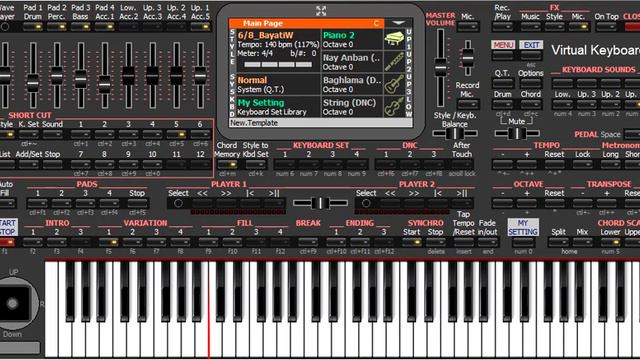Toggle the FX Music button

click(x=531, y=27)
